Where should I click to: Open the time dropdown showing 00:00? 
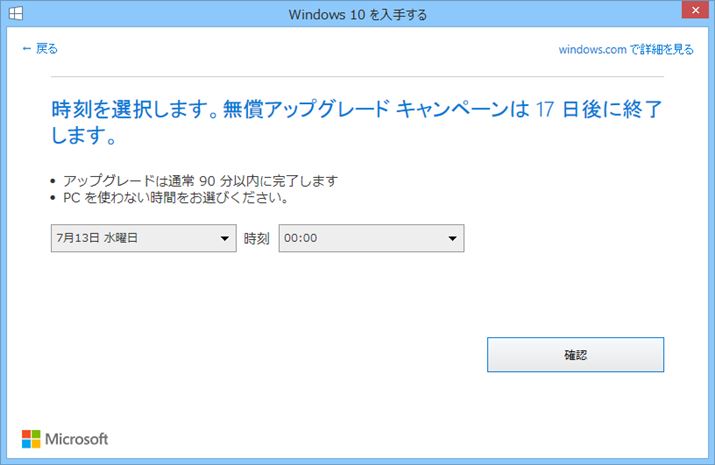[x=371, y=238]
